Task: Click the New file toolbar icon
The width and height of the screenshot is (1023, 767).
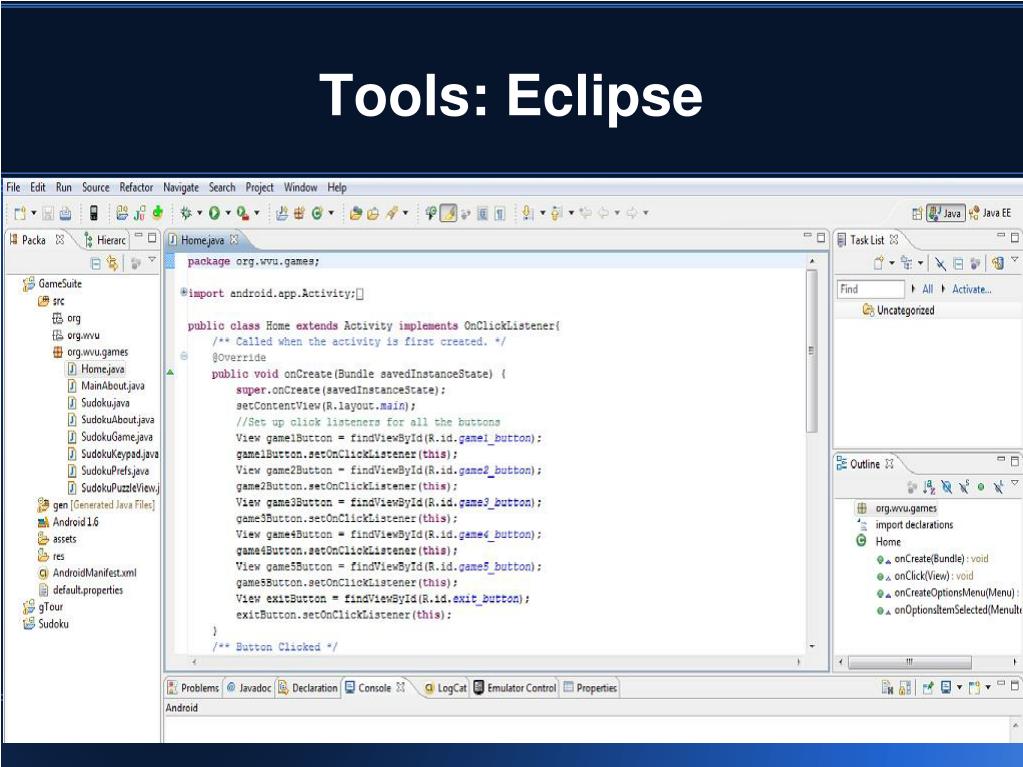Action: click(20, 213)
